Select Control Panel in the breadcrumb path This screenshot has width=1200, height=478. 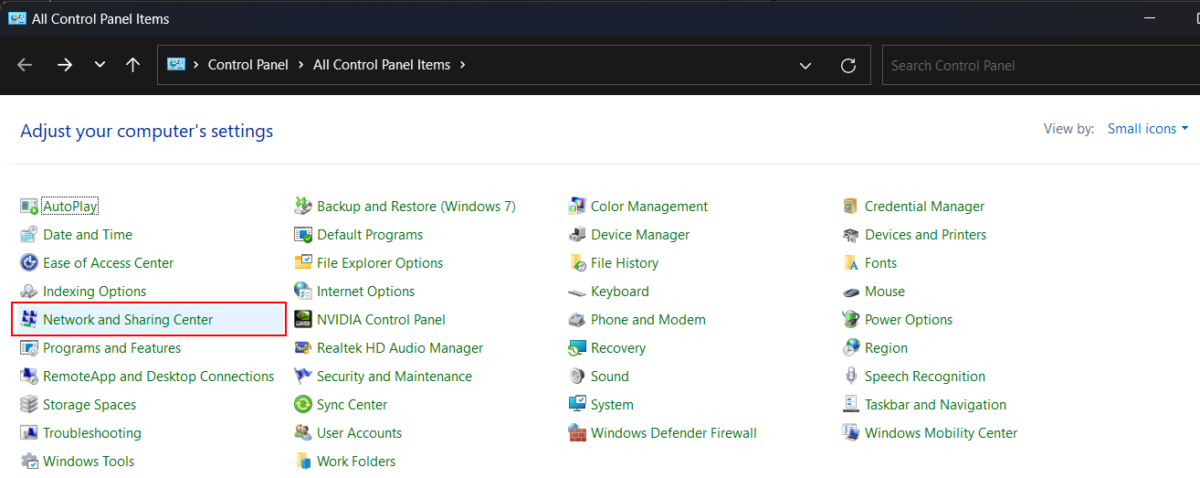point(247,65)
